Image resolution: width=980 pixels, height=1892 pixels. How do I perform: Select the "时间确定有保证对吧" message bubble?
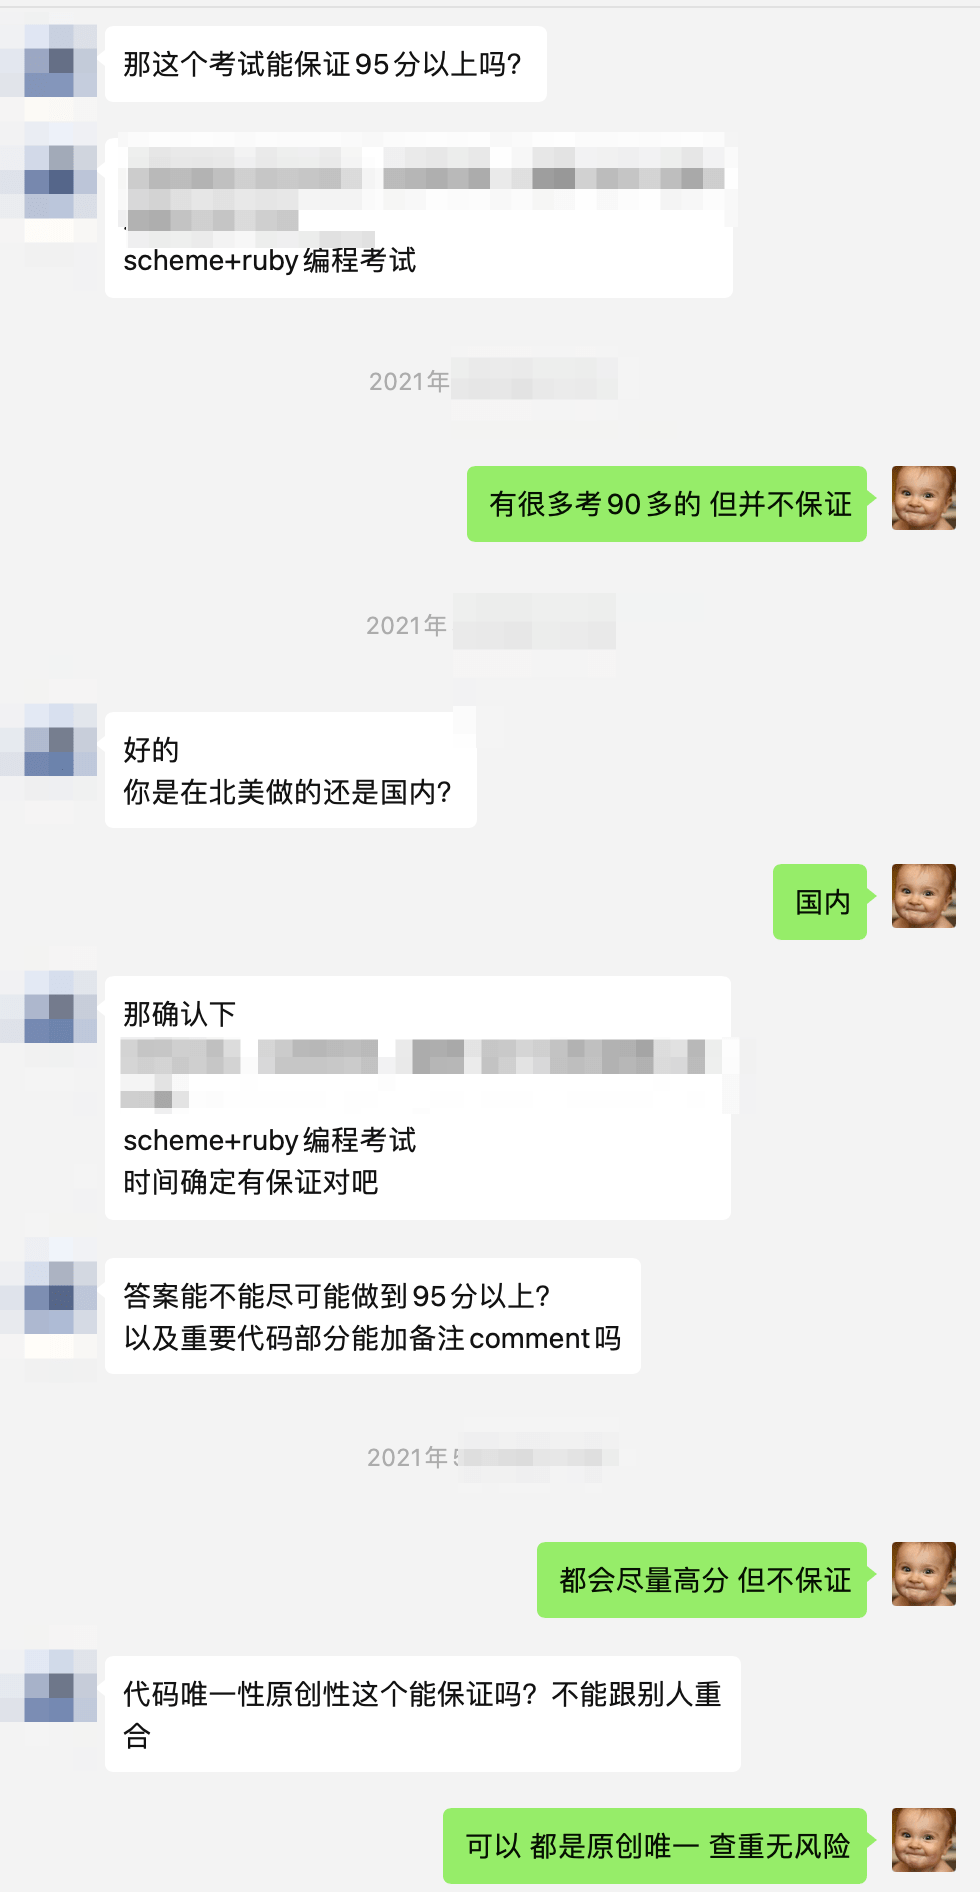tap(418, 1098)
